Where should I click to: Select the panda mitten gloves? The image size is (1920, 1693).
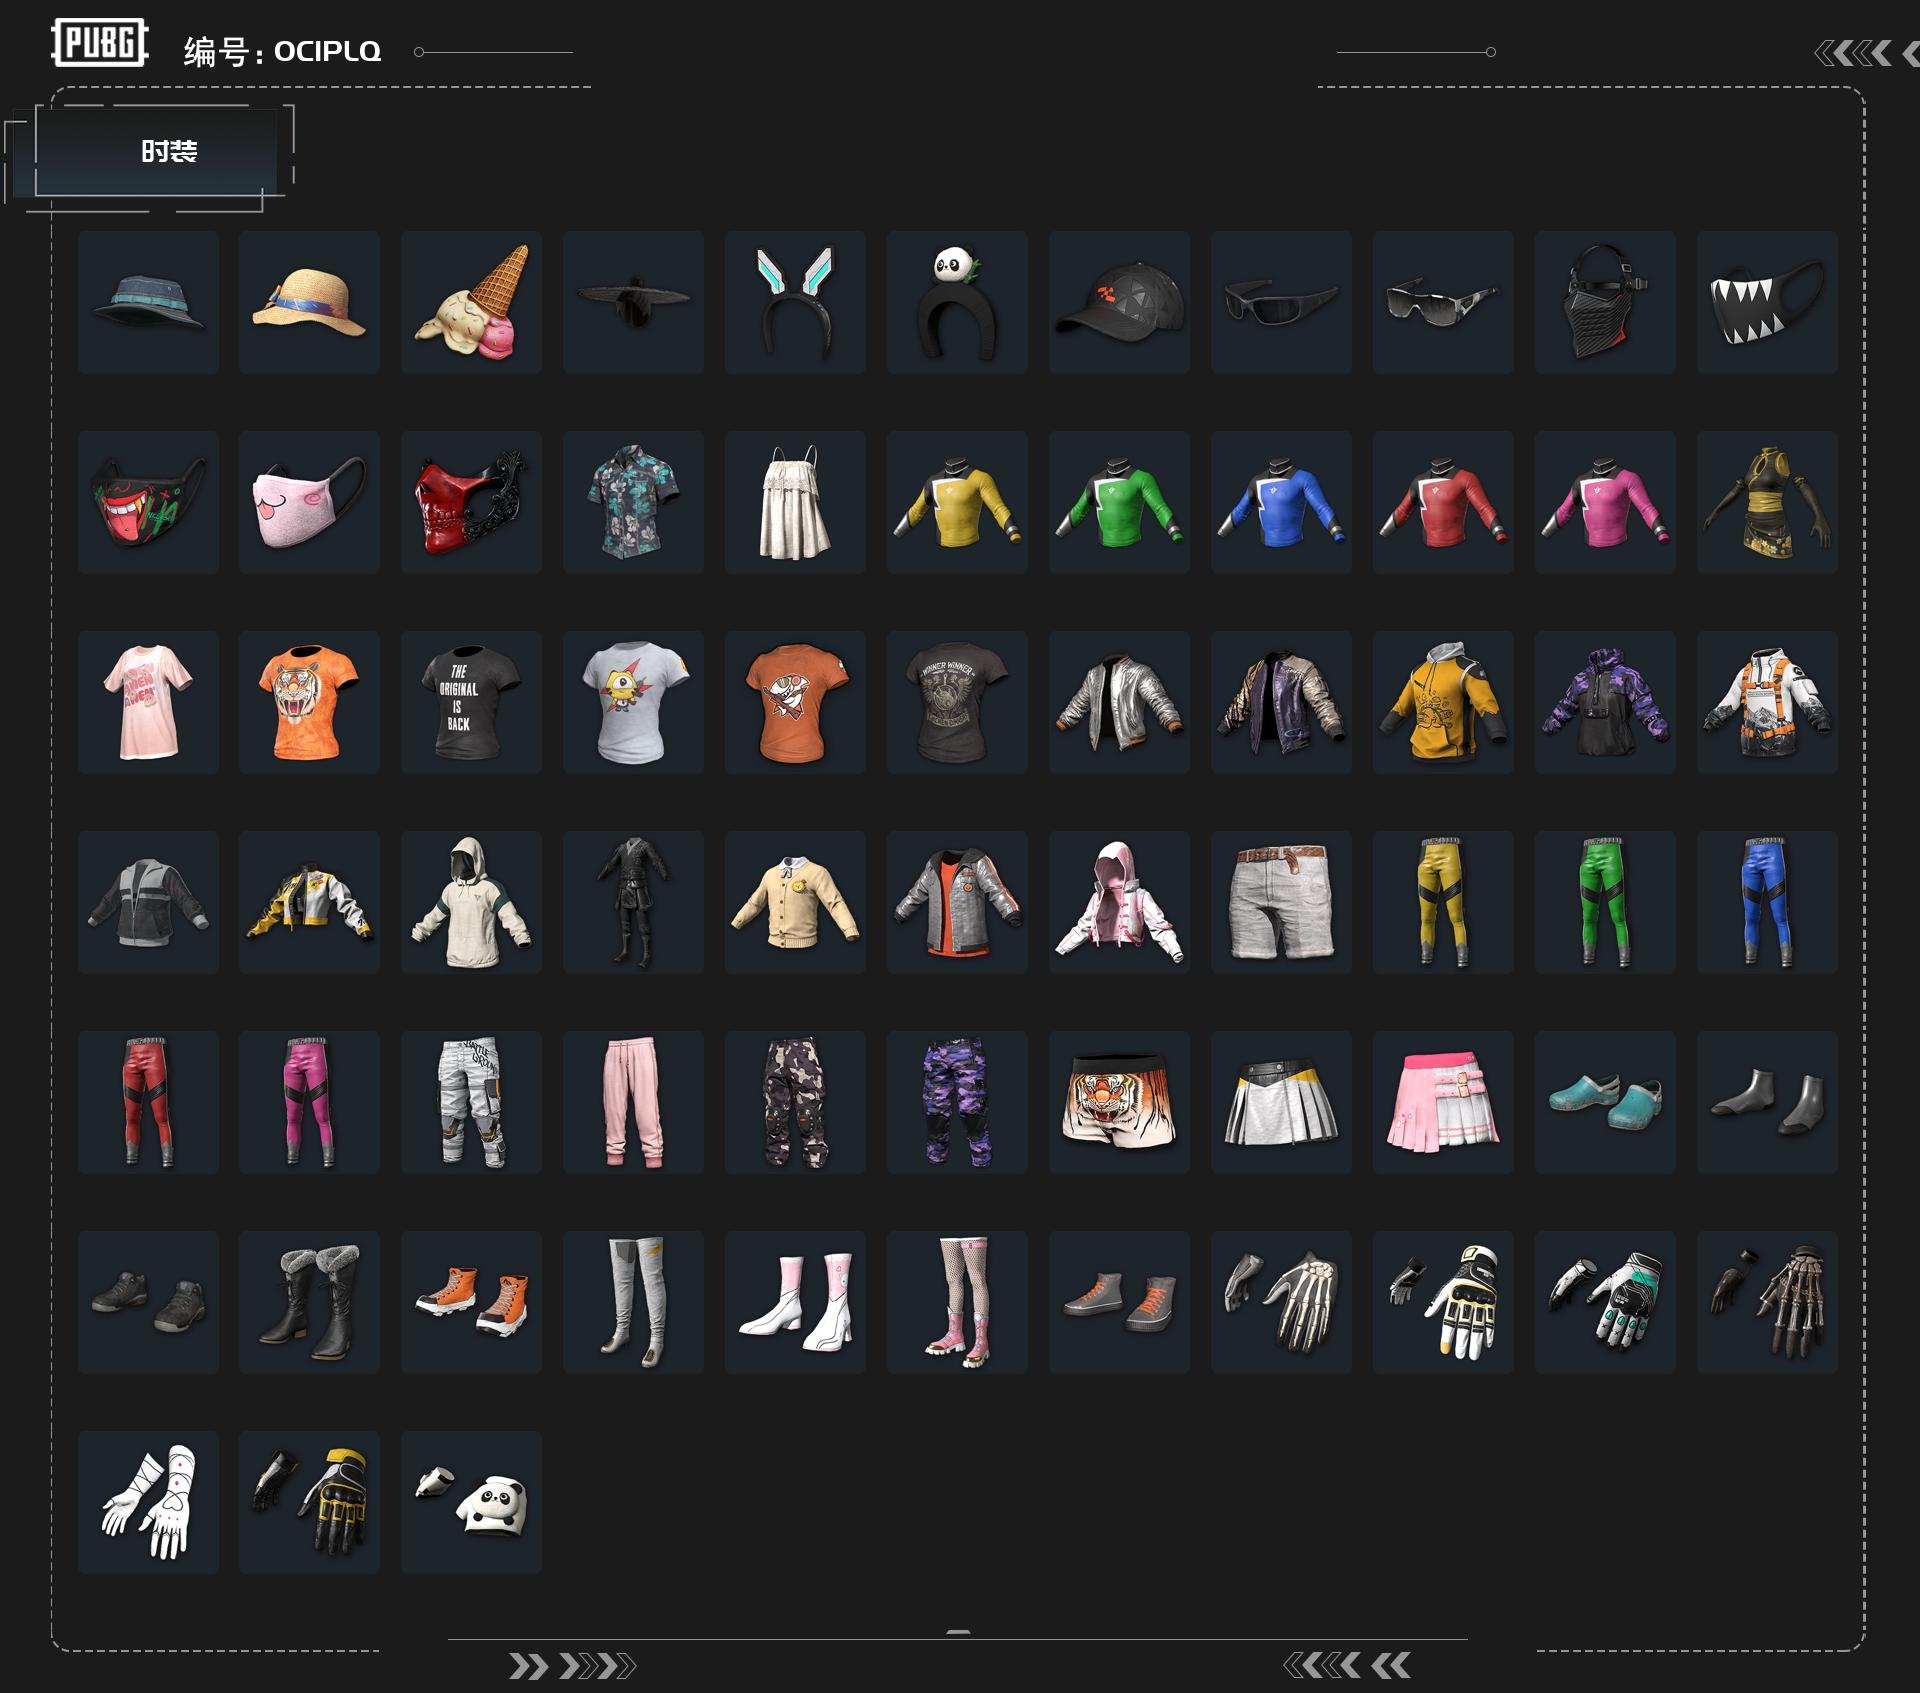(x=471, y=1502)
